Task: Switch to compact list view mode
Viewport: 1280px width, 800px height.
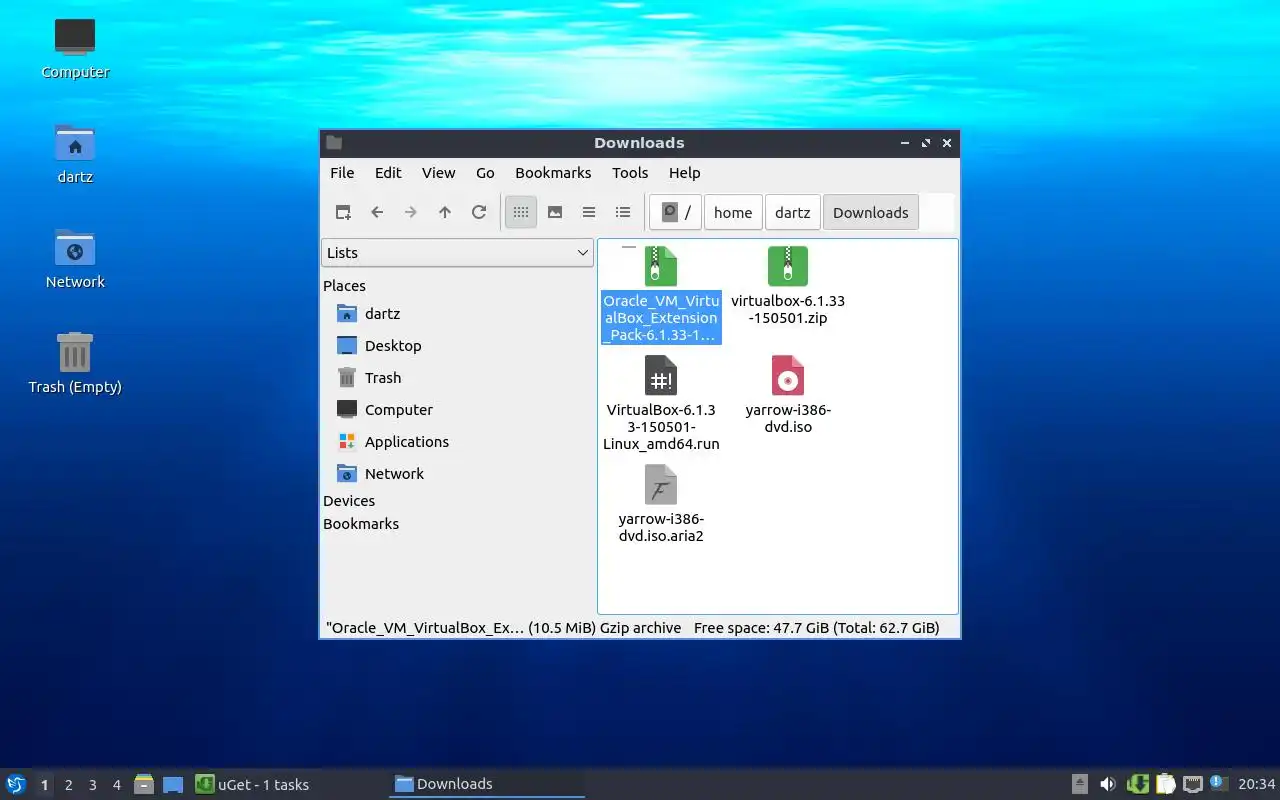Action: tap(589, 212)
